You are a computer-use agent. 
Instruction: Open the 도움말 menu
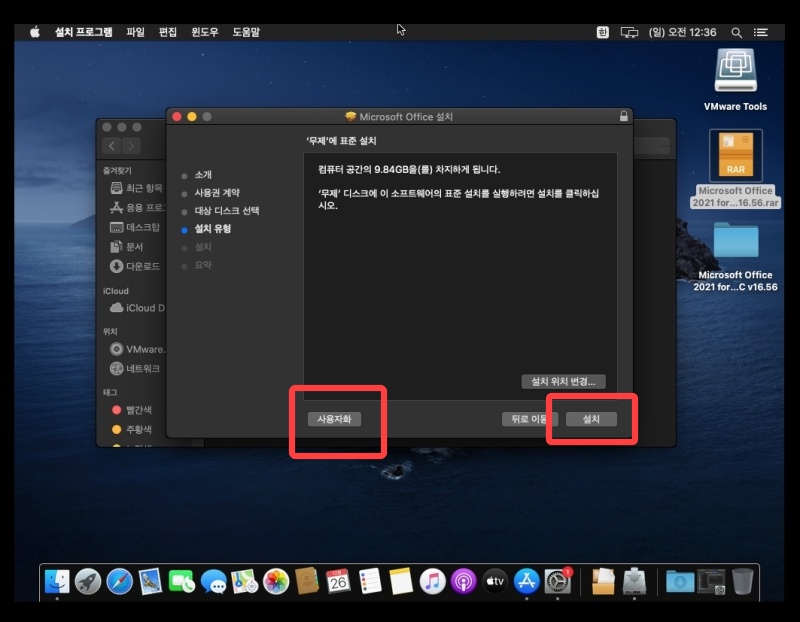[246, 32]
